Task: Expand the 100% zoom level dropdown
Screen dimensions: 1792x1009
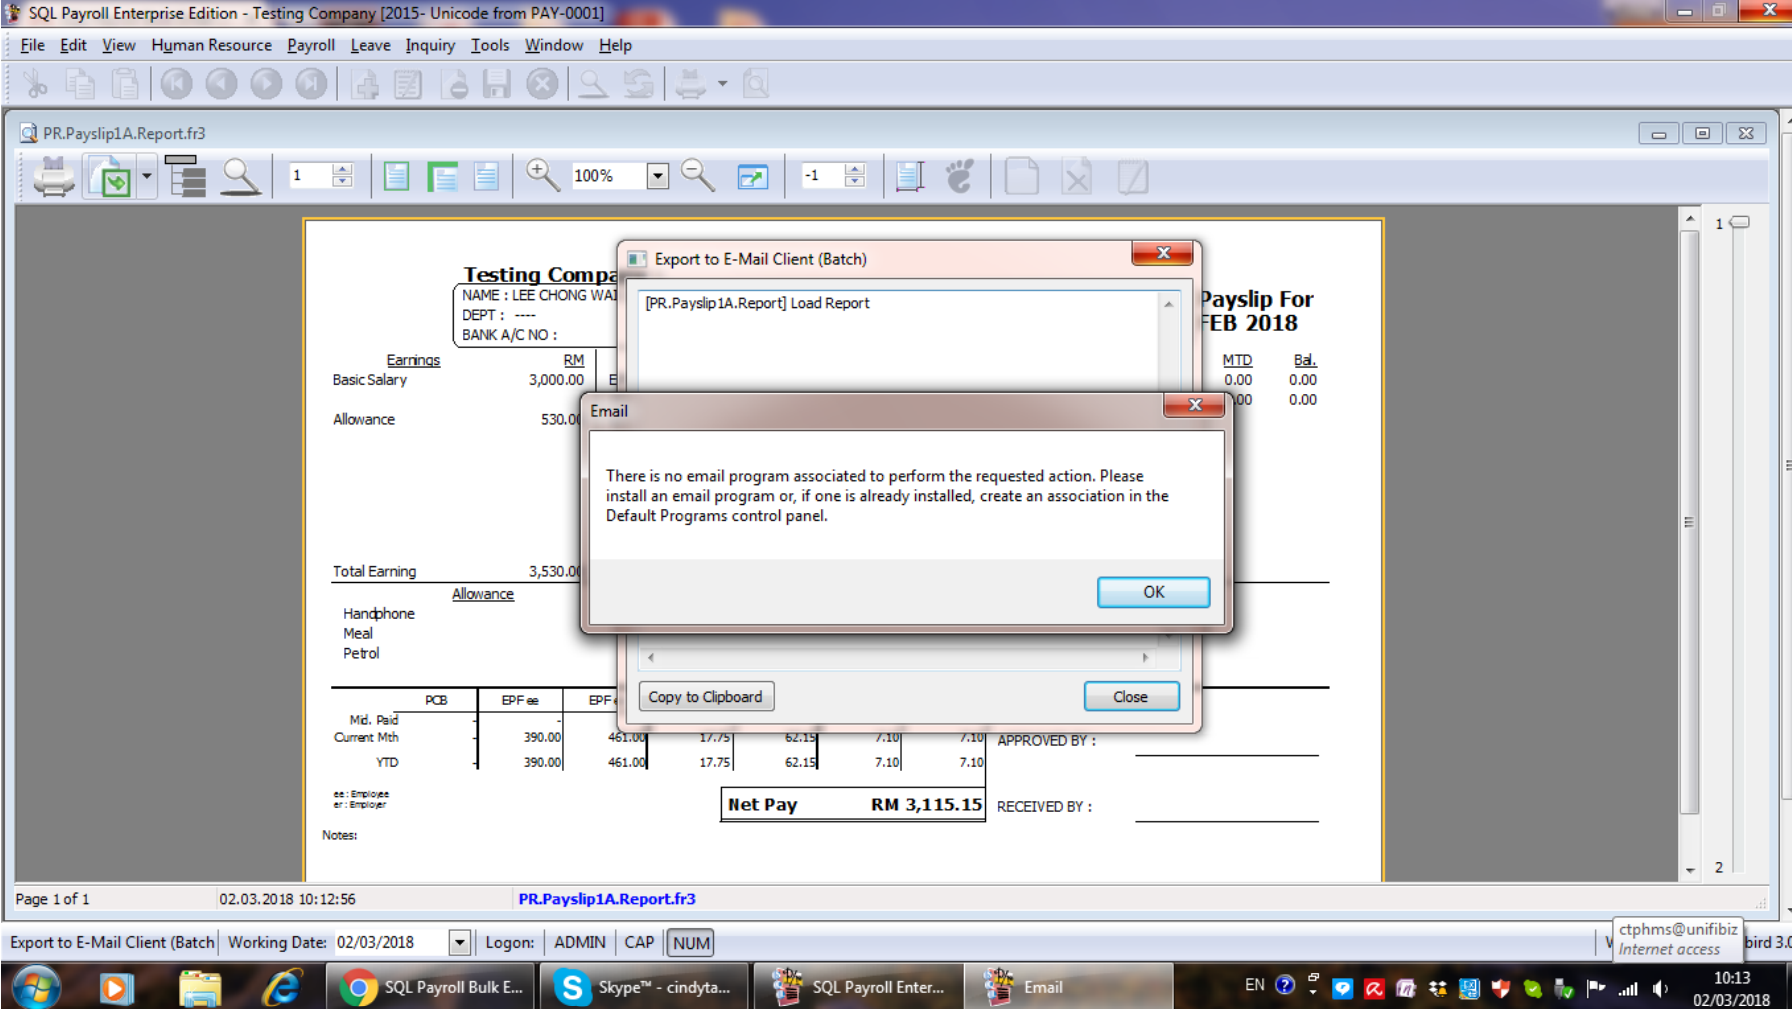Action: pyautogui.click(x=657, y=176)
